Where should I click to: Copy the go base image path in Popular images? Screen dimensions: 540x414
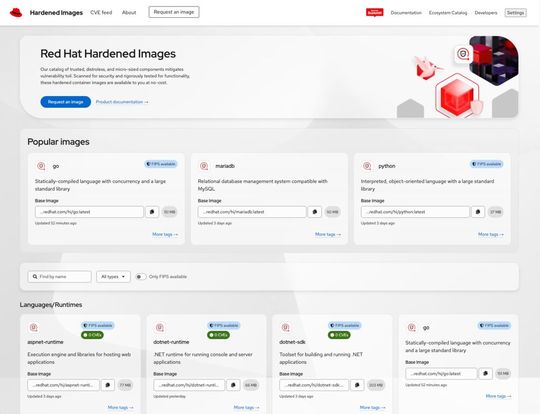coord(152,212)
